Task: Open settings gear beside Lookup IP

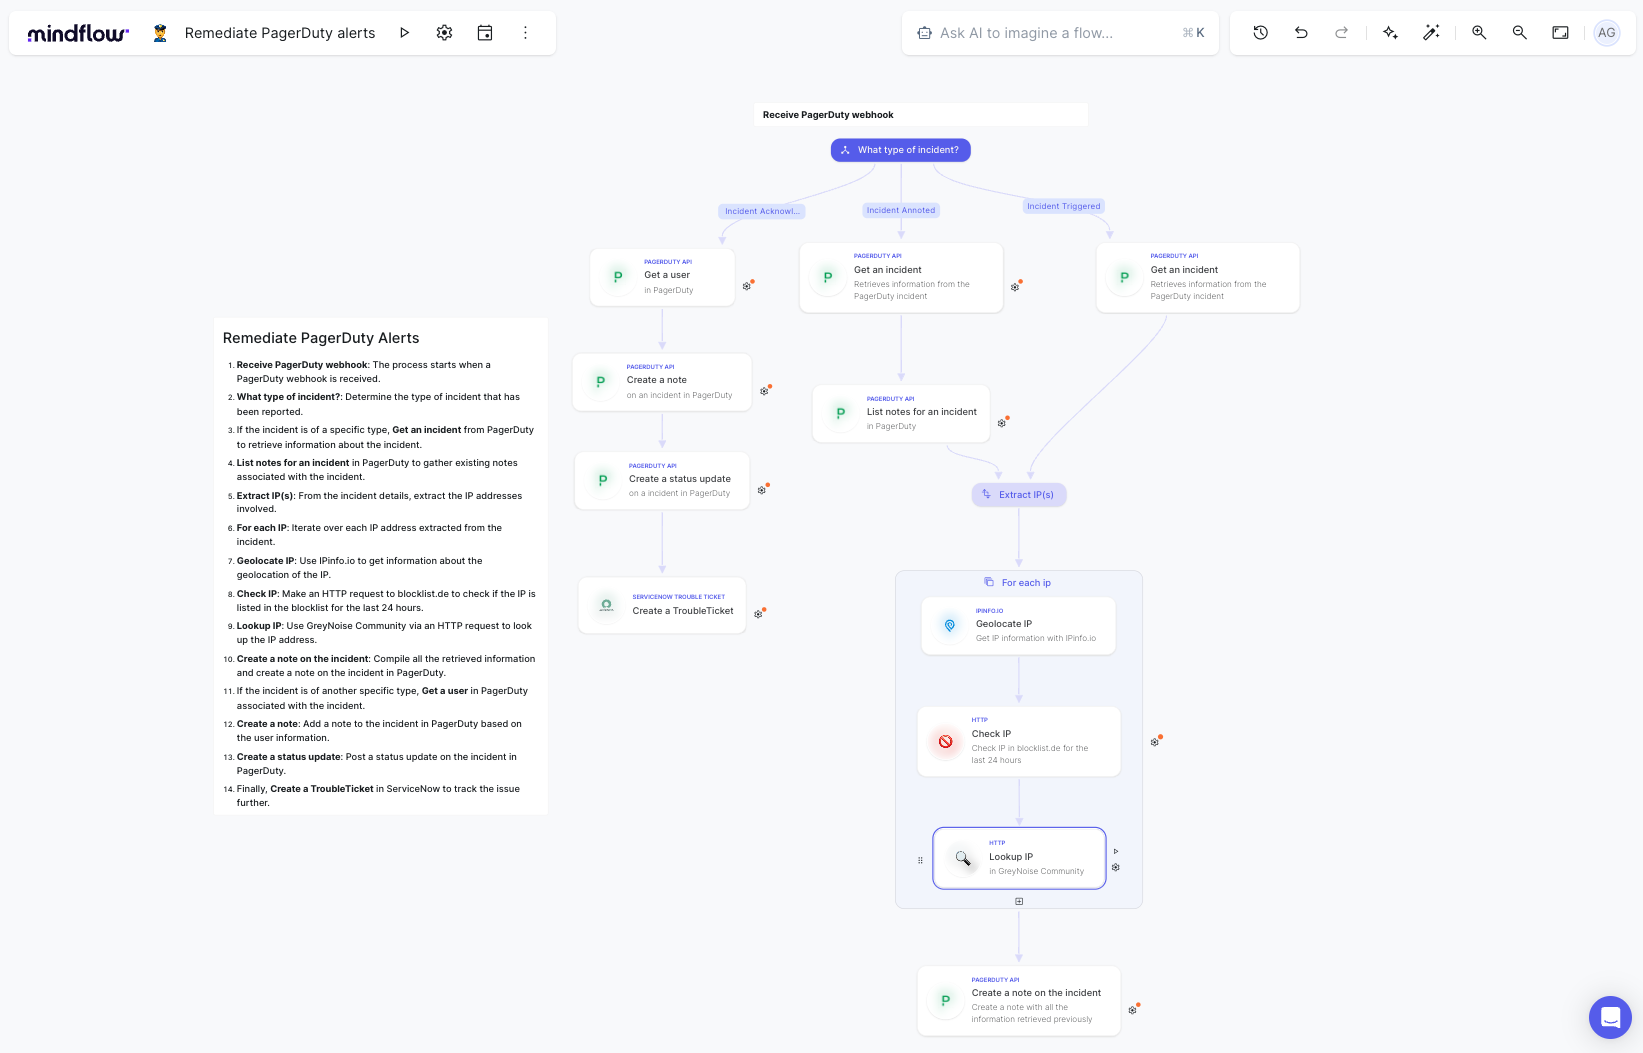Action: 1116,867
